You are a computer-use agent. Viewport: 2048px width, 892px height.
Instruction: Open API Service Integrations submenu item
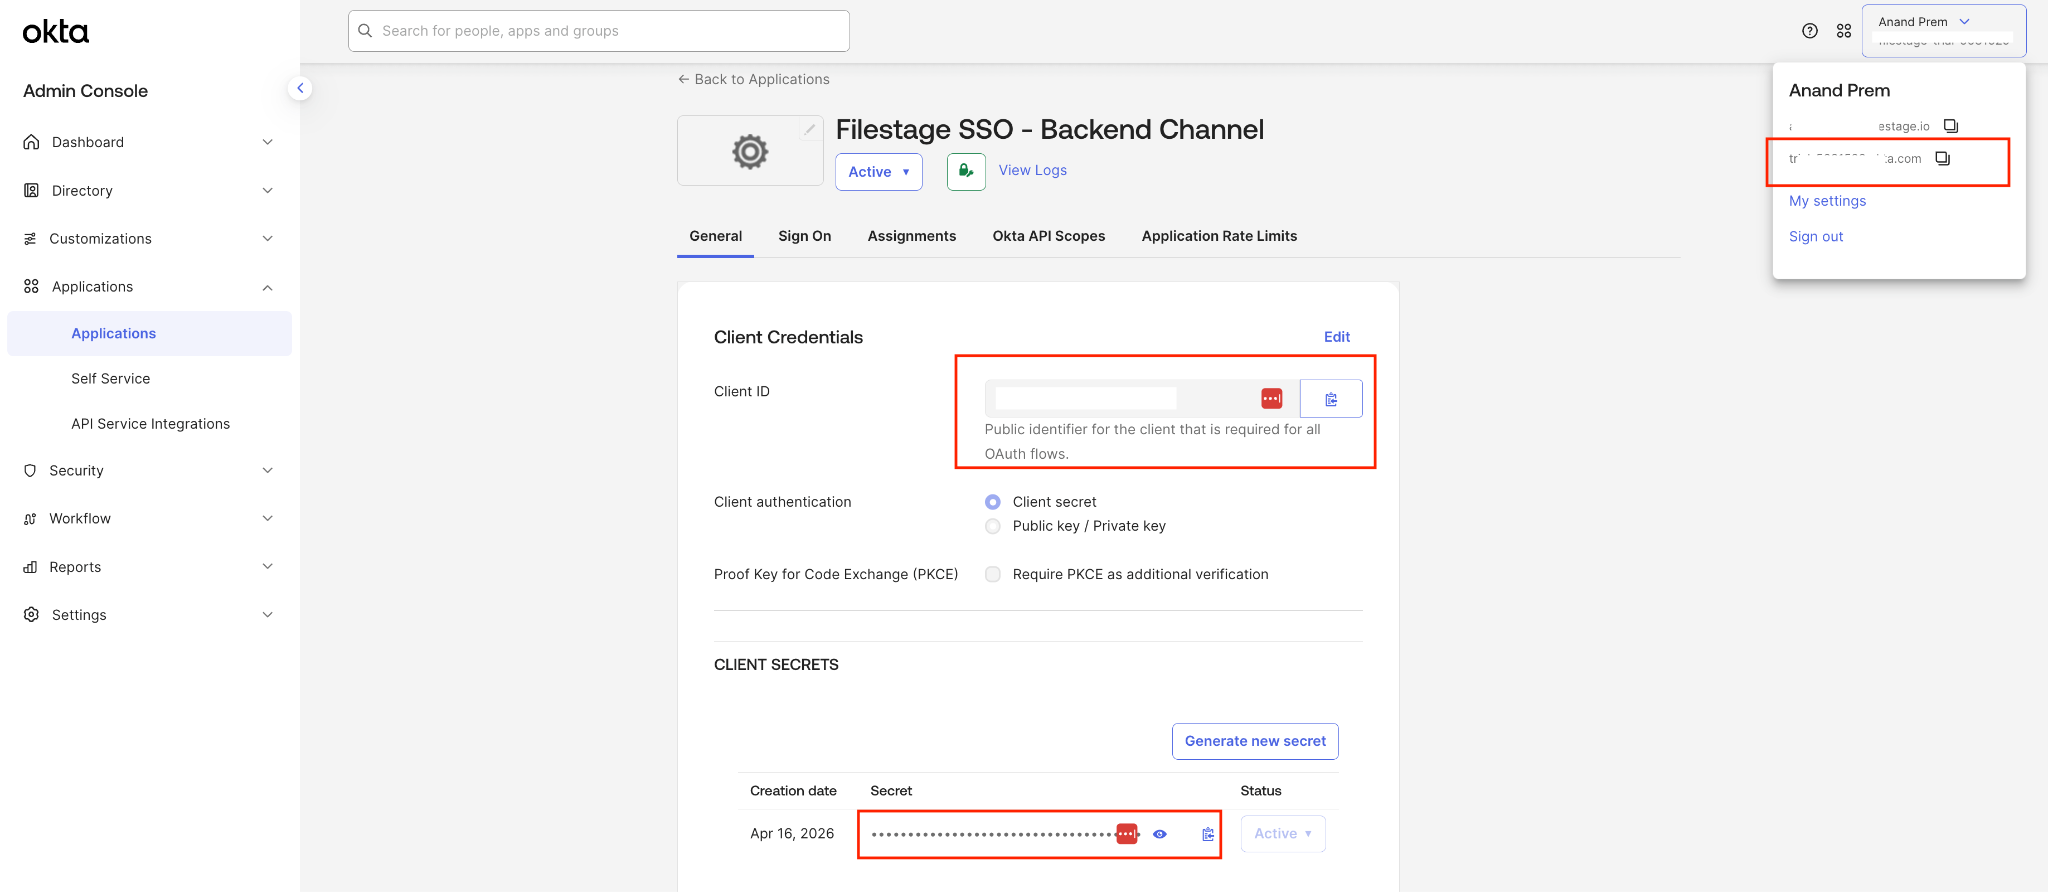(150, 423)
